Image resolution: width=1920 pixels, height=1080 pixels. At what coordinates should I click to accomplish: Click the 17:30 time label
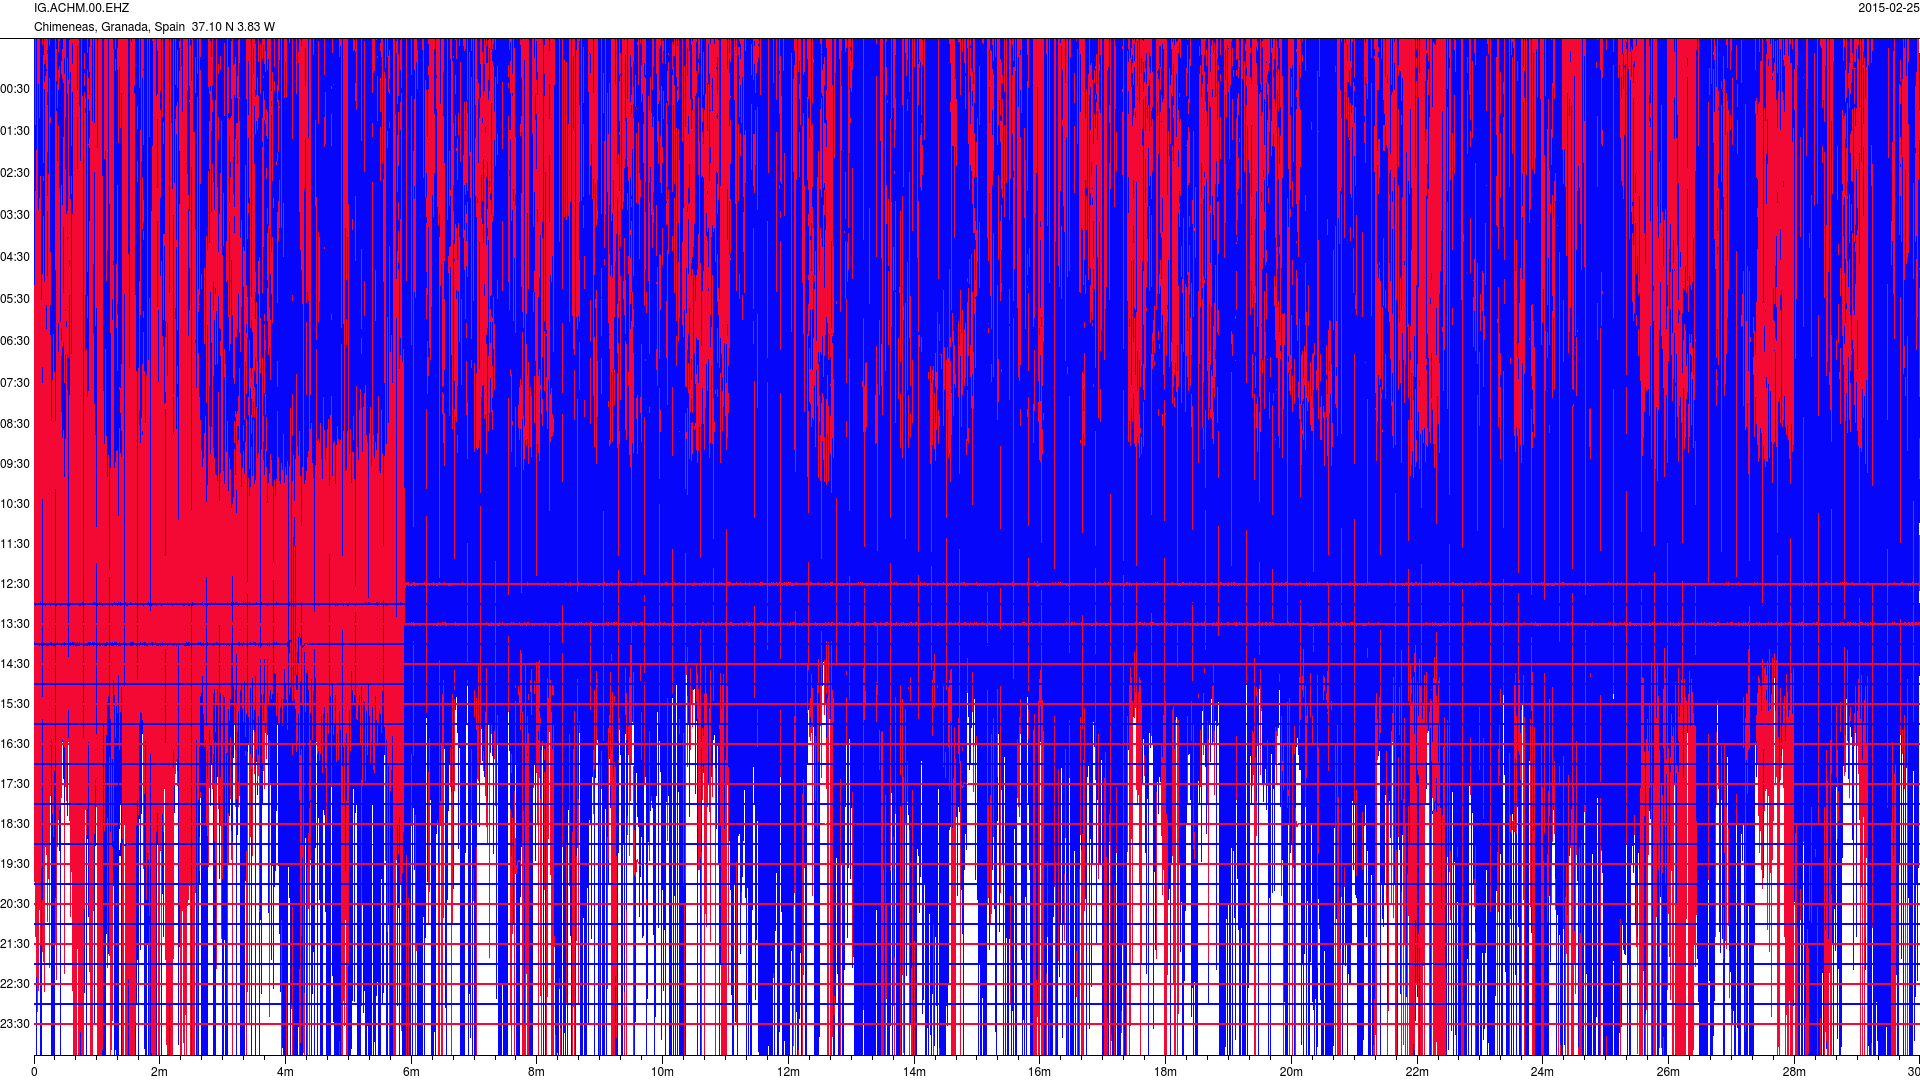click(x=15, y=784)
